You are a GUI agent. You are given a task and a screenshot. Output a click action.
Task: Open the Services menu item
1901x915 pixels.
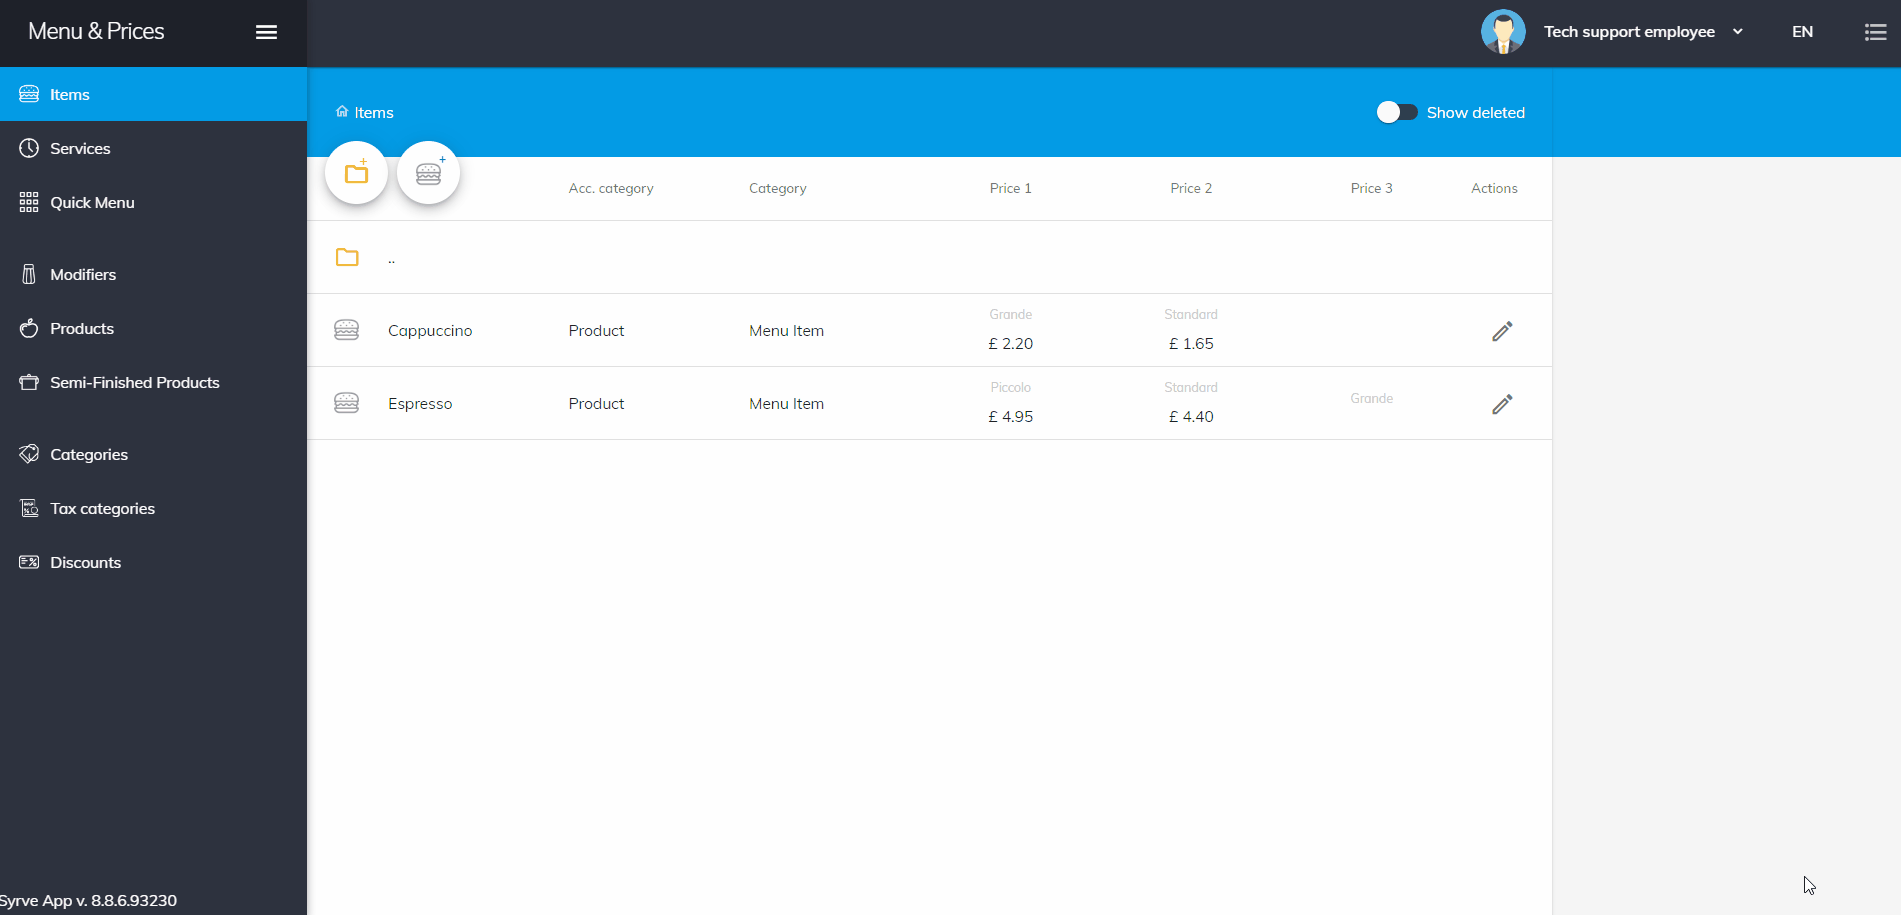tap(80, 148)
